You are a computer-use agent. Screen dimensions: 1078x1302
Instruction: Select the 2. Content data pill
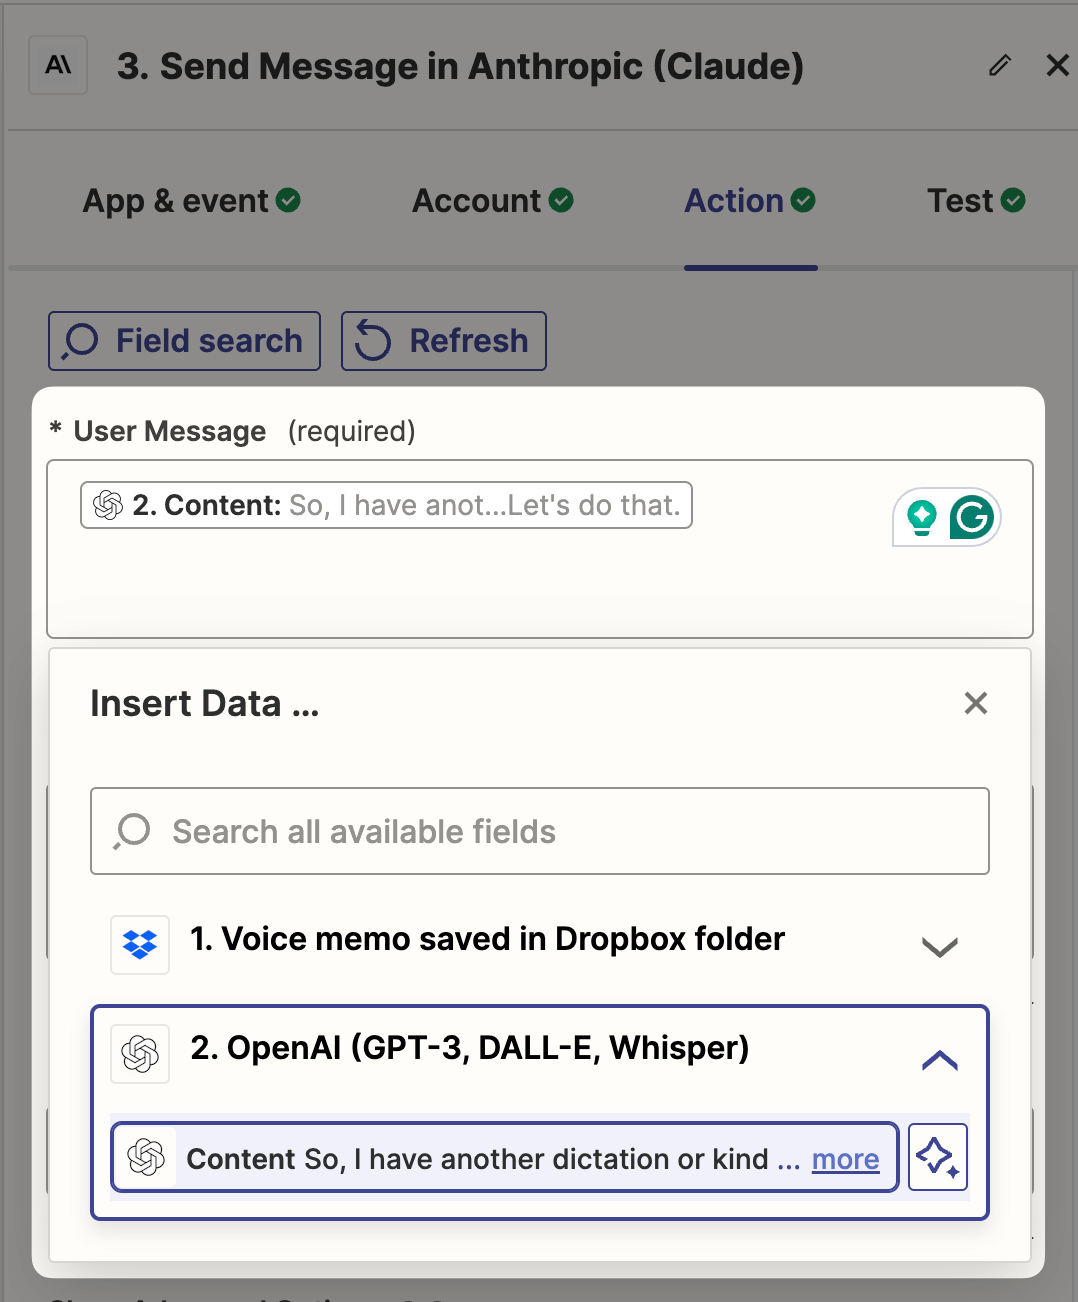386,505
